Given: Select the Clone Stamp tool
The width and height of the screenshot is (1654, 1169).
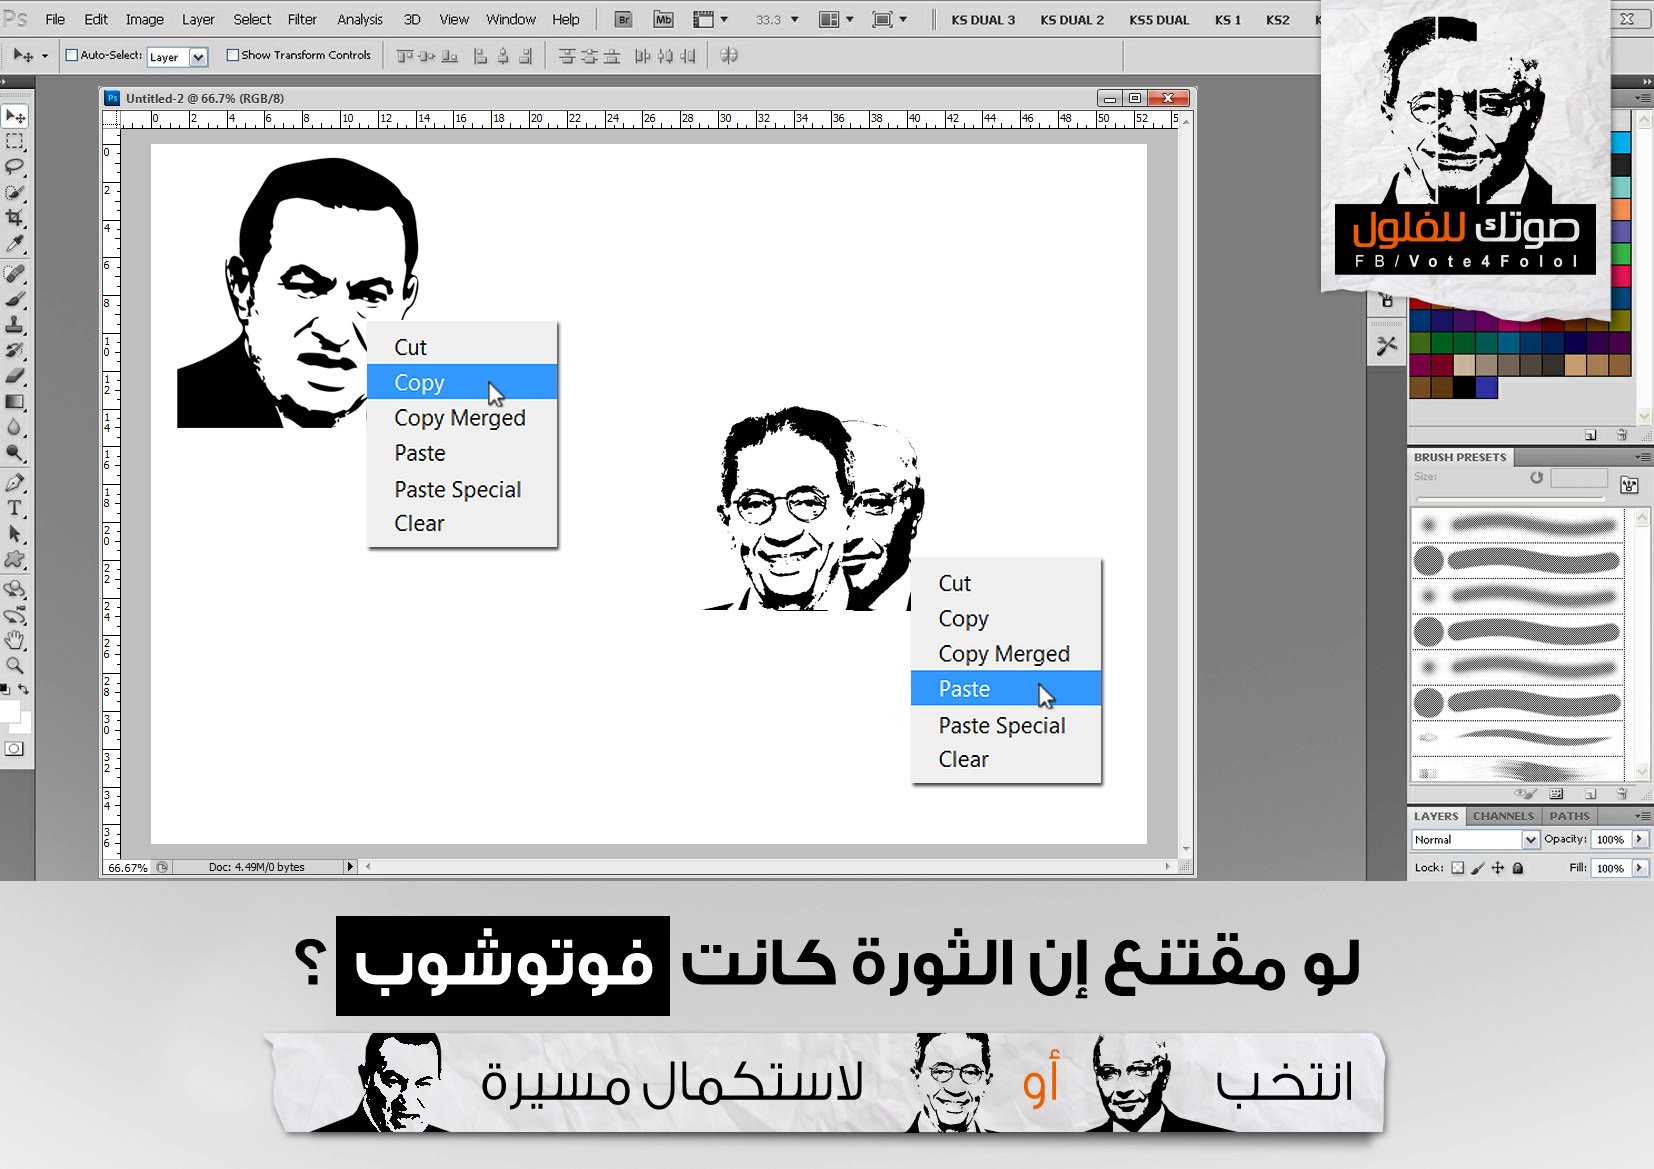Looking at the screenshot, I should coord(15,325).
